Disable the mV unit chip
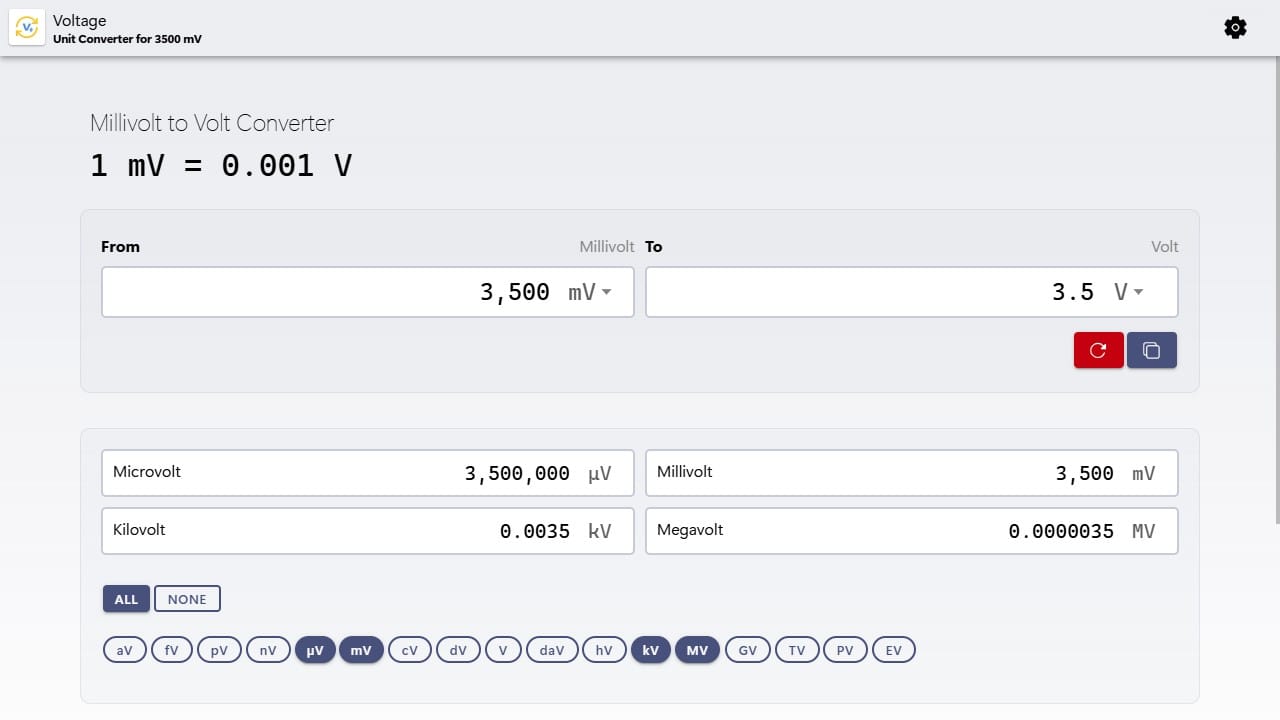1280x720 pixels. [x=361, y=649]
